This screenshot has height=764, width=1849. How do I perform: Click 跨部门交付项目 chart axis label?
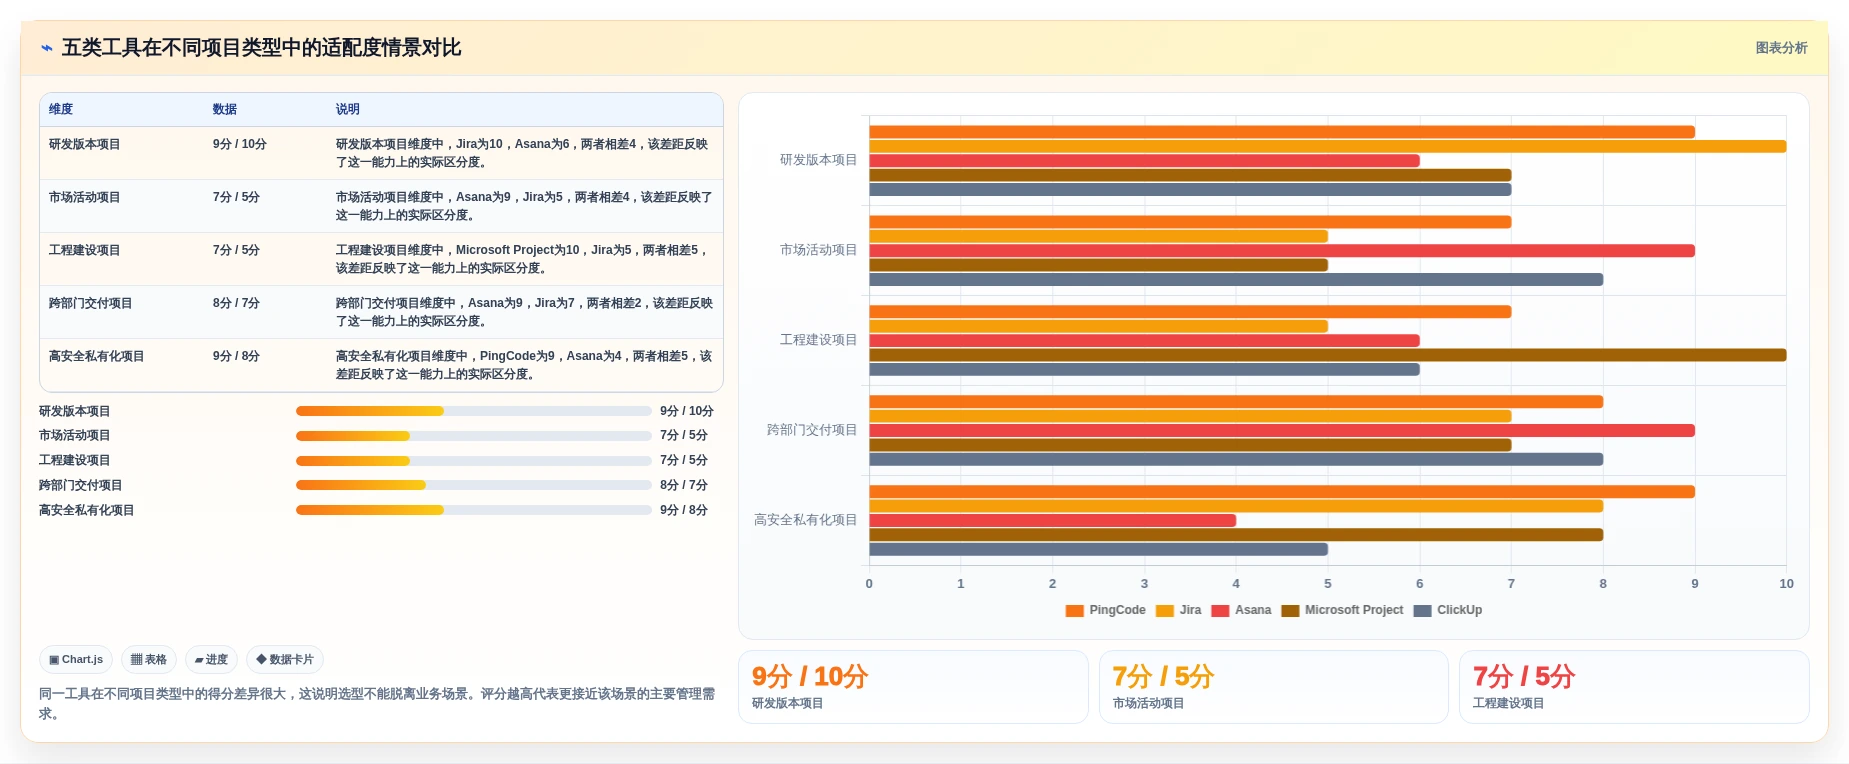coord(812,430)
